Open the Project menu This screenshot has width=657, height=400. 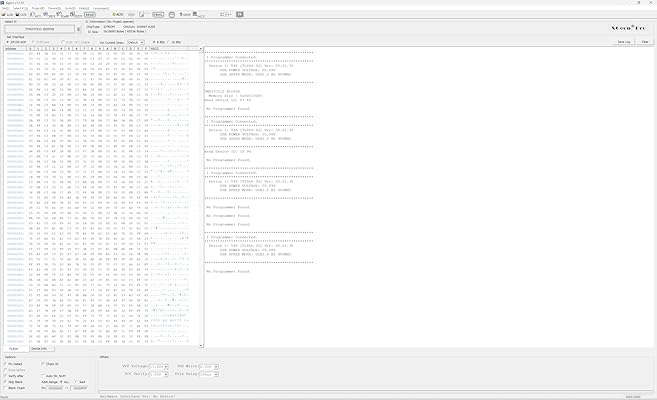[x=38, y=8]
